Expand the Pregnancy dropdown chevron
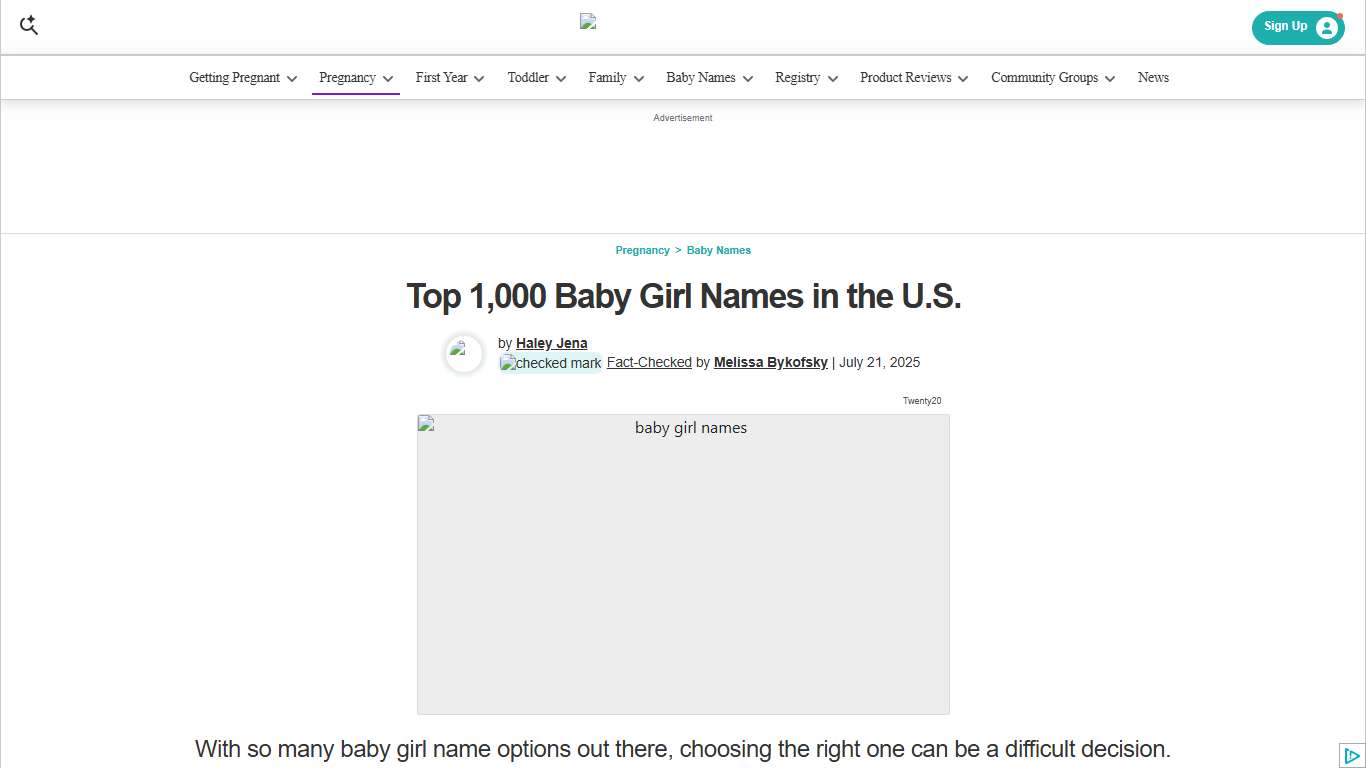This screenshot has height=768, width=1366. pyautogui.click(x=388, y=77)
